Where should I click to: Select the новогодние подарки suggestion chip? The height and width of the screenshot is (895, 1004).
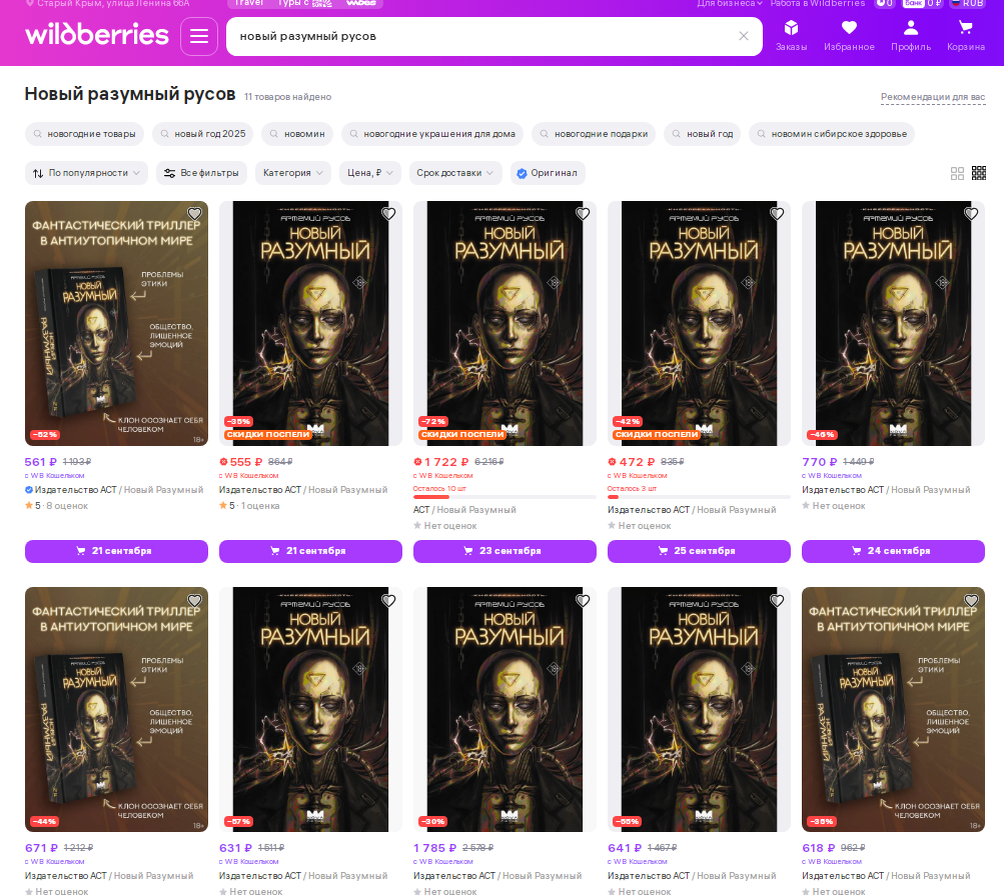(x=594, y=134)
